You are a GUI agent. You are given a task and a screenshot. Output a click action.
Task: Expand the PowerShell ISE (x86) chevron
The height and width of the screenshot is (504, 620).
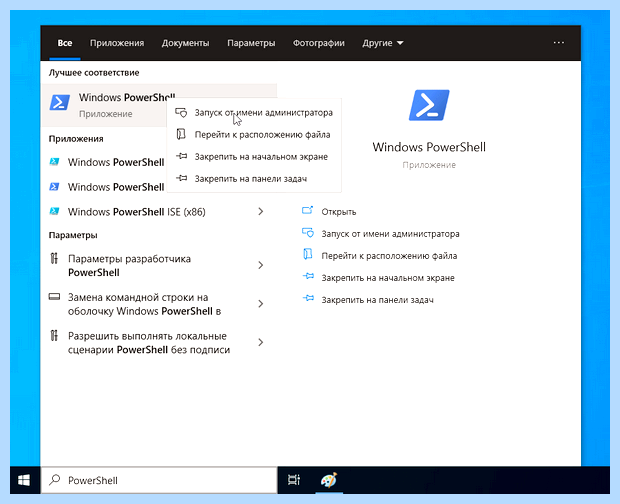(x=261, y=211)
